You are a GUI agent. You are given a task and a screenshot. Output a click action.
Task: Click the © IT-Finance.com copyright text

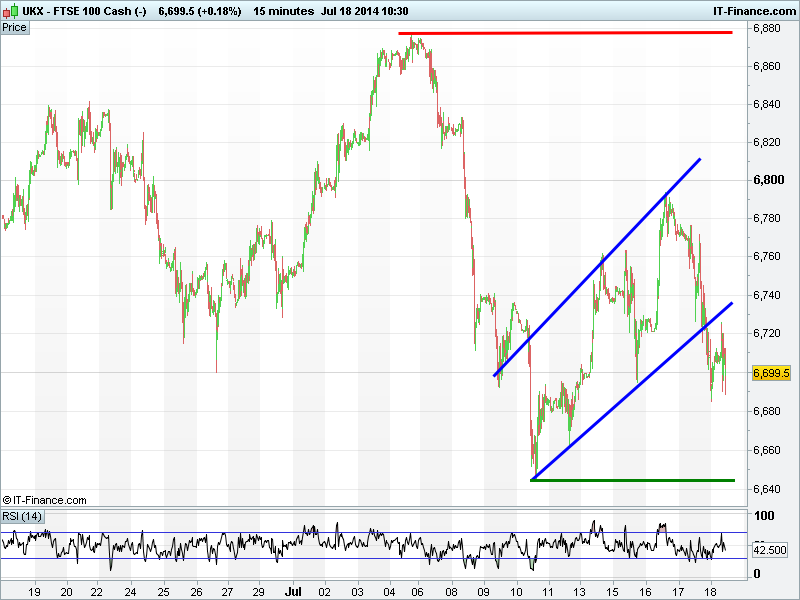(45, 500)
